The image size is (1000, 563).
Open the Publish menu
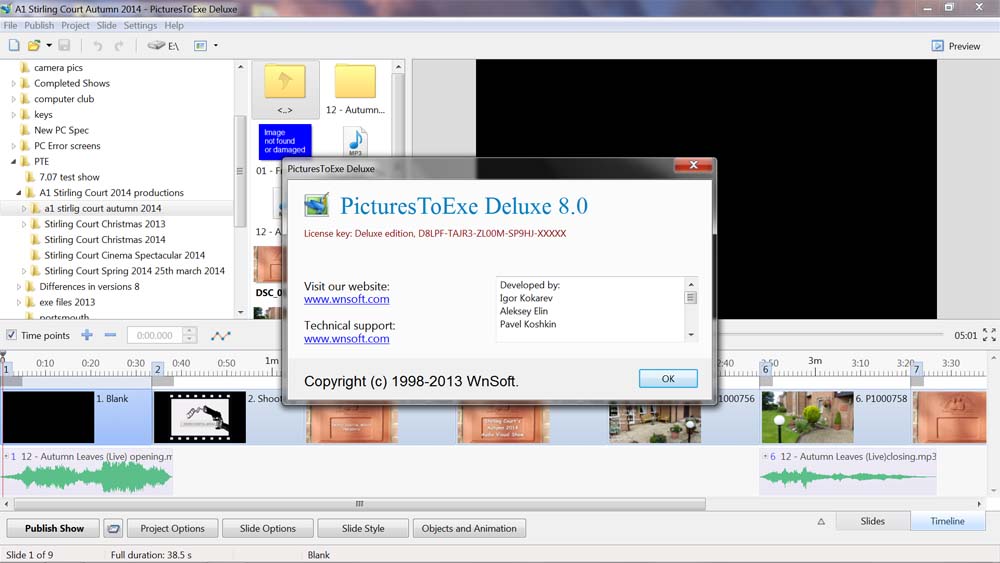coord(39,26)
